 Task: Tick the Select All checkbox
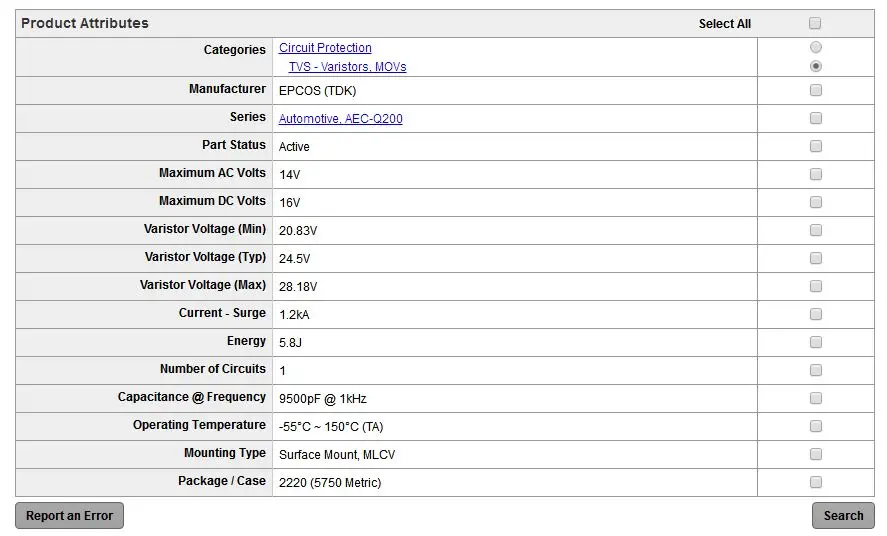(815, 23)
